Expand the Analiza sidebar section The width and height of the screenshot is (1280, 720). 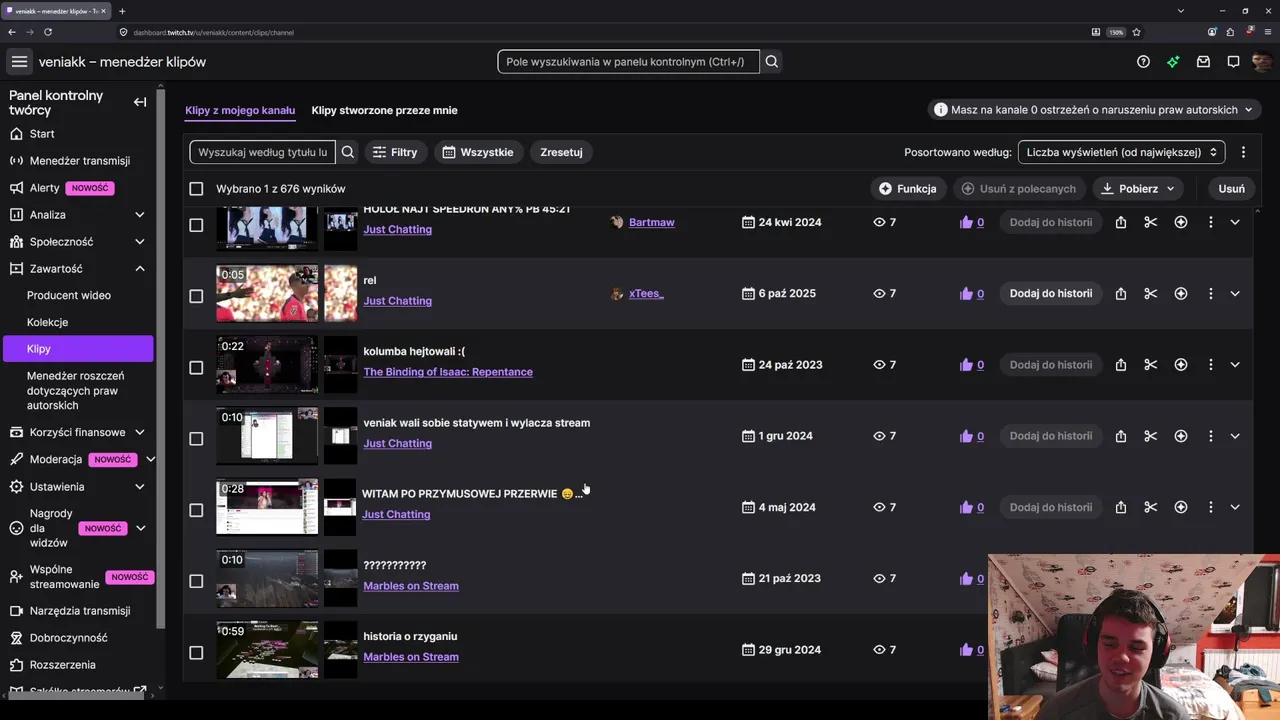[140, 215]
